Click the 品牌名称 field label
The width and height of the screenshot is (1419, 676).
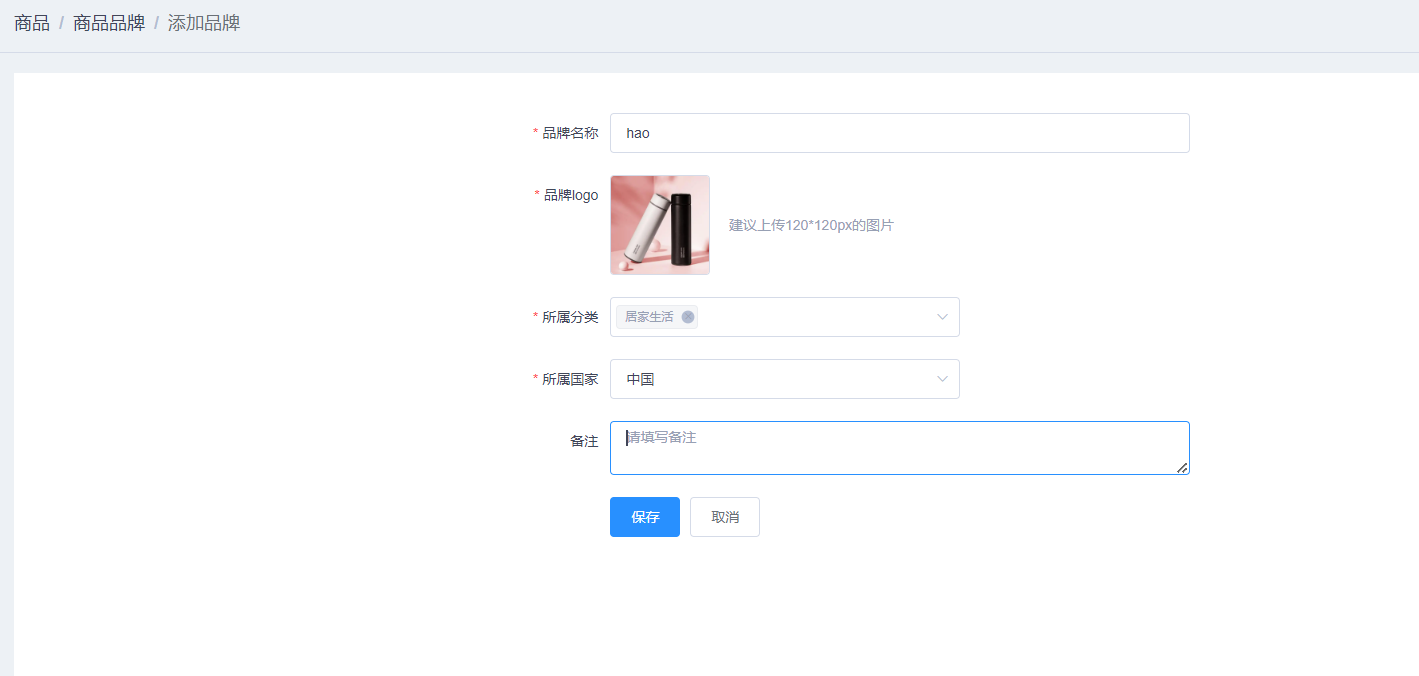570,133
